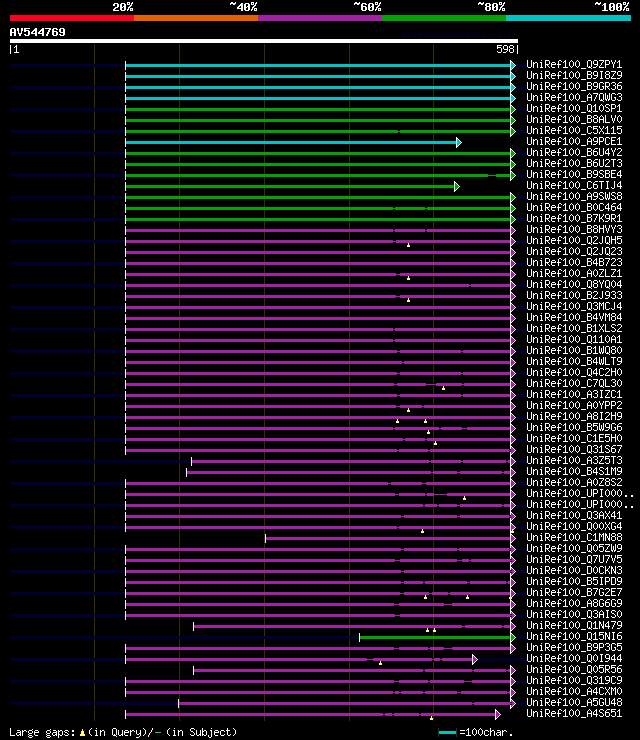Select the UniRef100_A3IZC1 label
The height and width of the screenshot is (740, 640).
[x=574, y=395]
